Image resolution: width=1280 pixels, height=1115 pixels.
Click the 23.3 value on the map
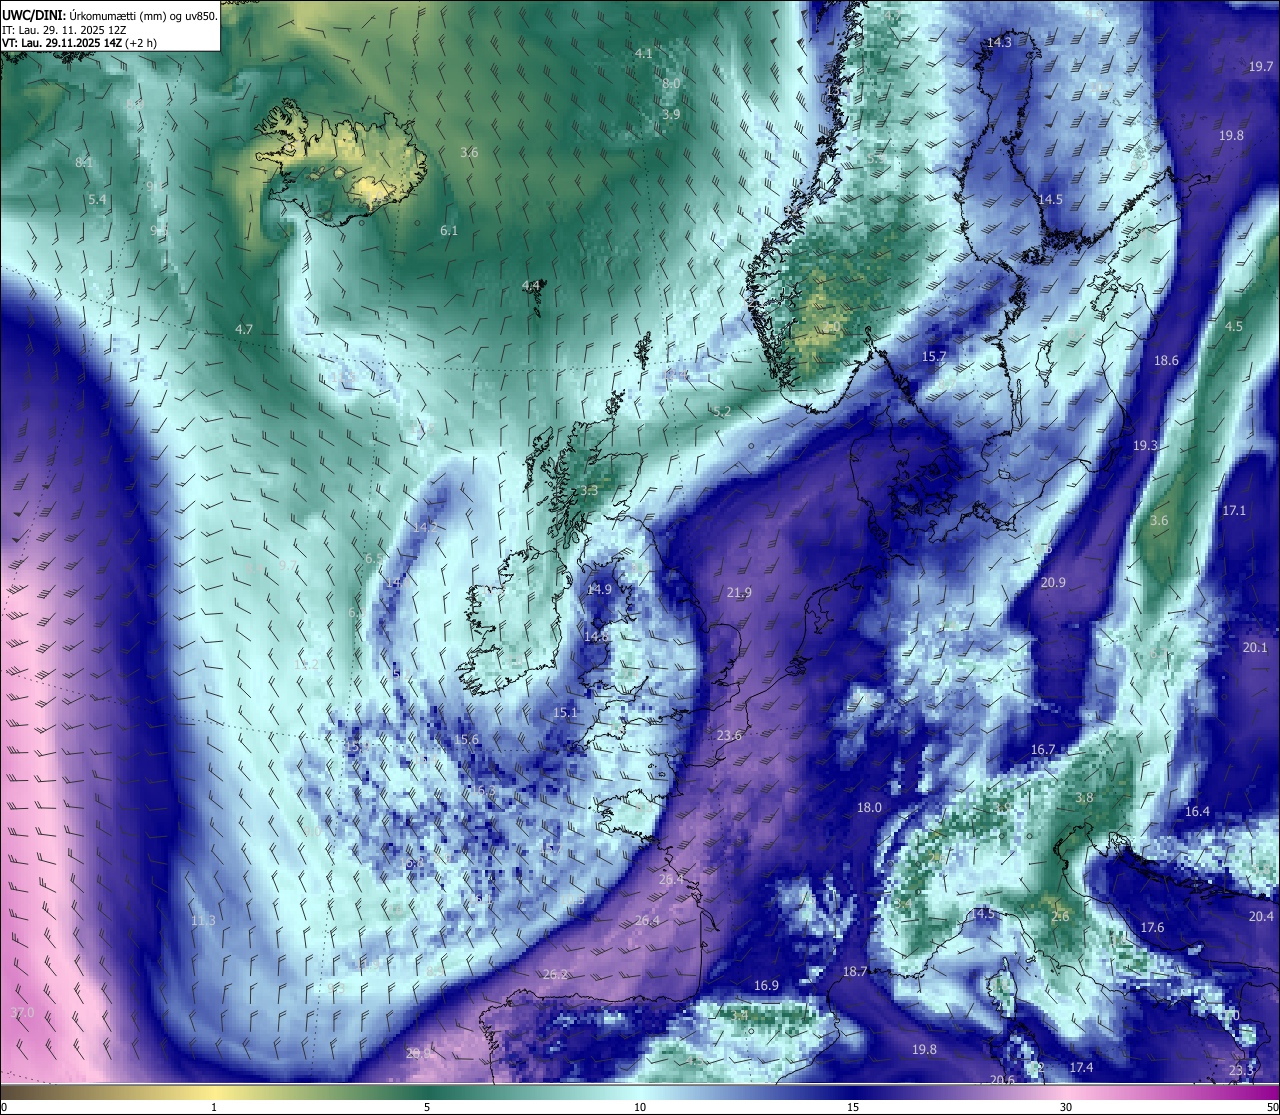click(1241, 1070)
